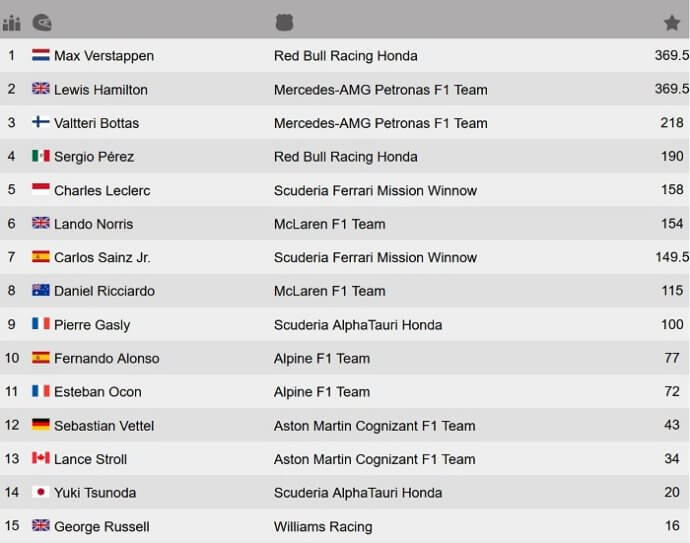Click the points star header icon
Viewport: 690px width, 543px height.
pyautogui.click(x=672, y=22)
